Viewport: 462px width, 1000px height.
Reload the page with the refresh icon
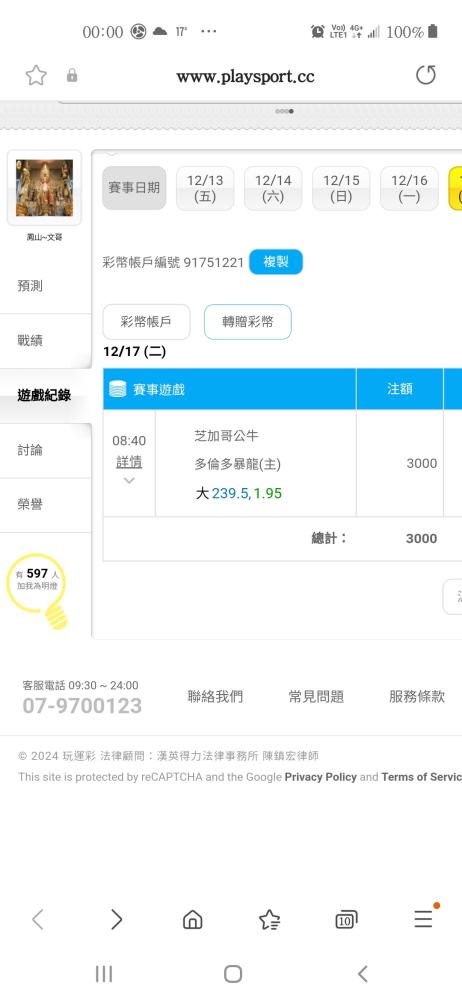tap(426, 75)
